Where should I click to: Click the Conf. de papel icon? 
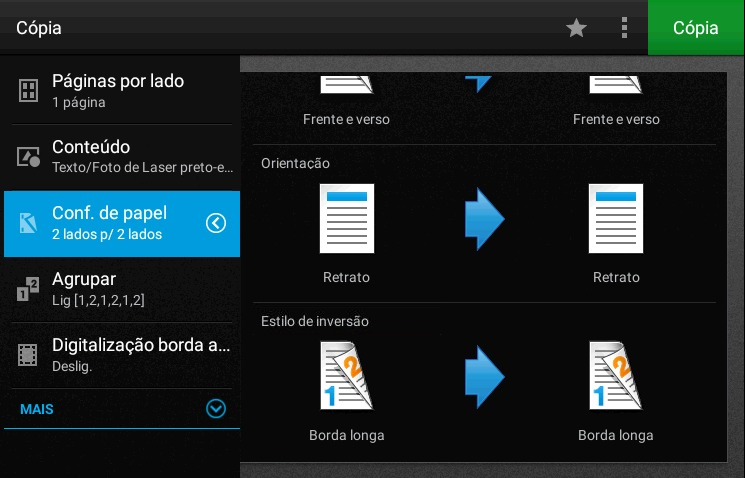tap(28, 223)
